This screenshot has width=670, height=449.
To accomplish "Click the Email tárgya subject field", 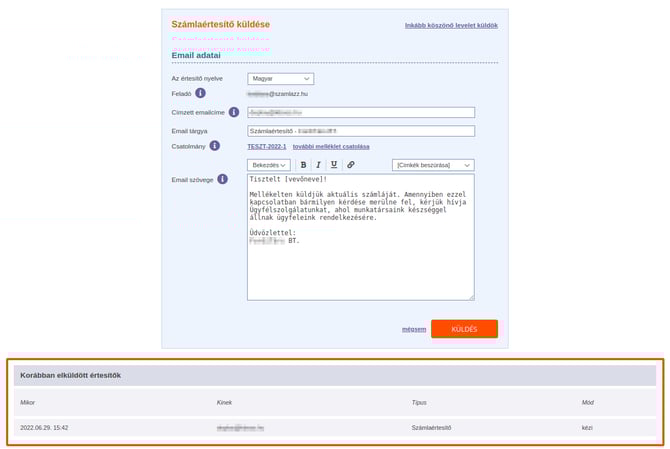I will 360,130.
